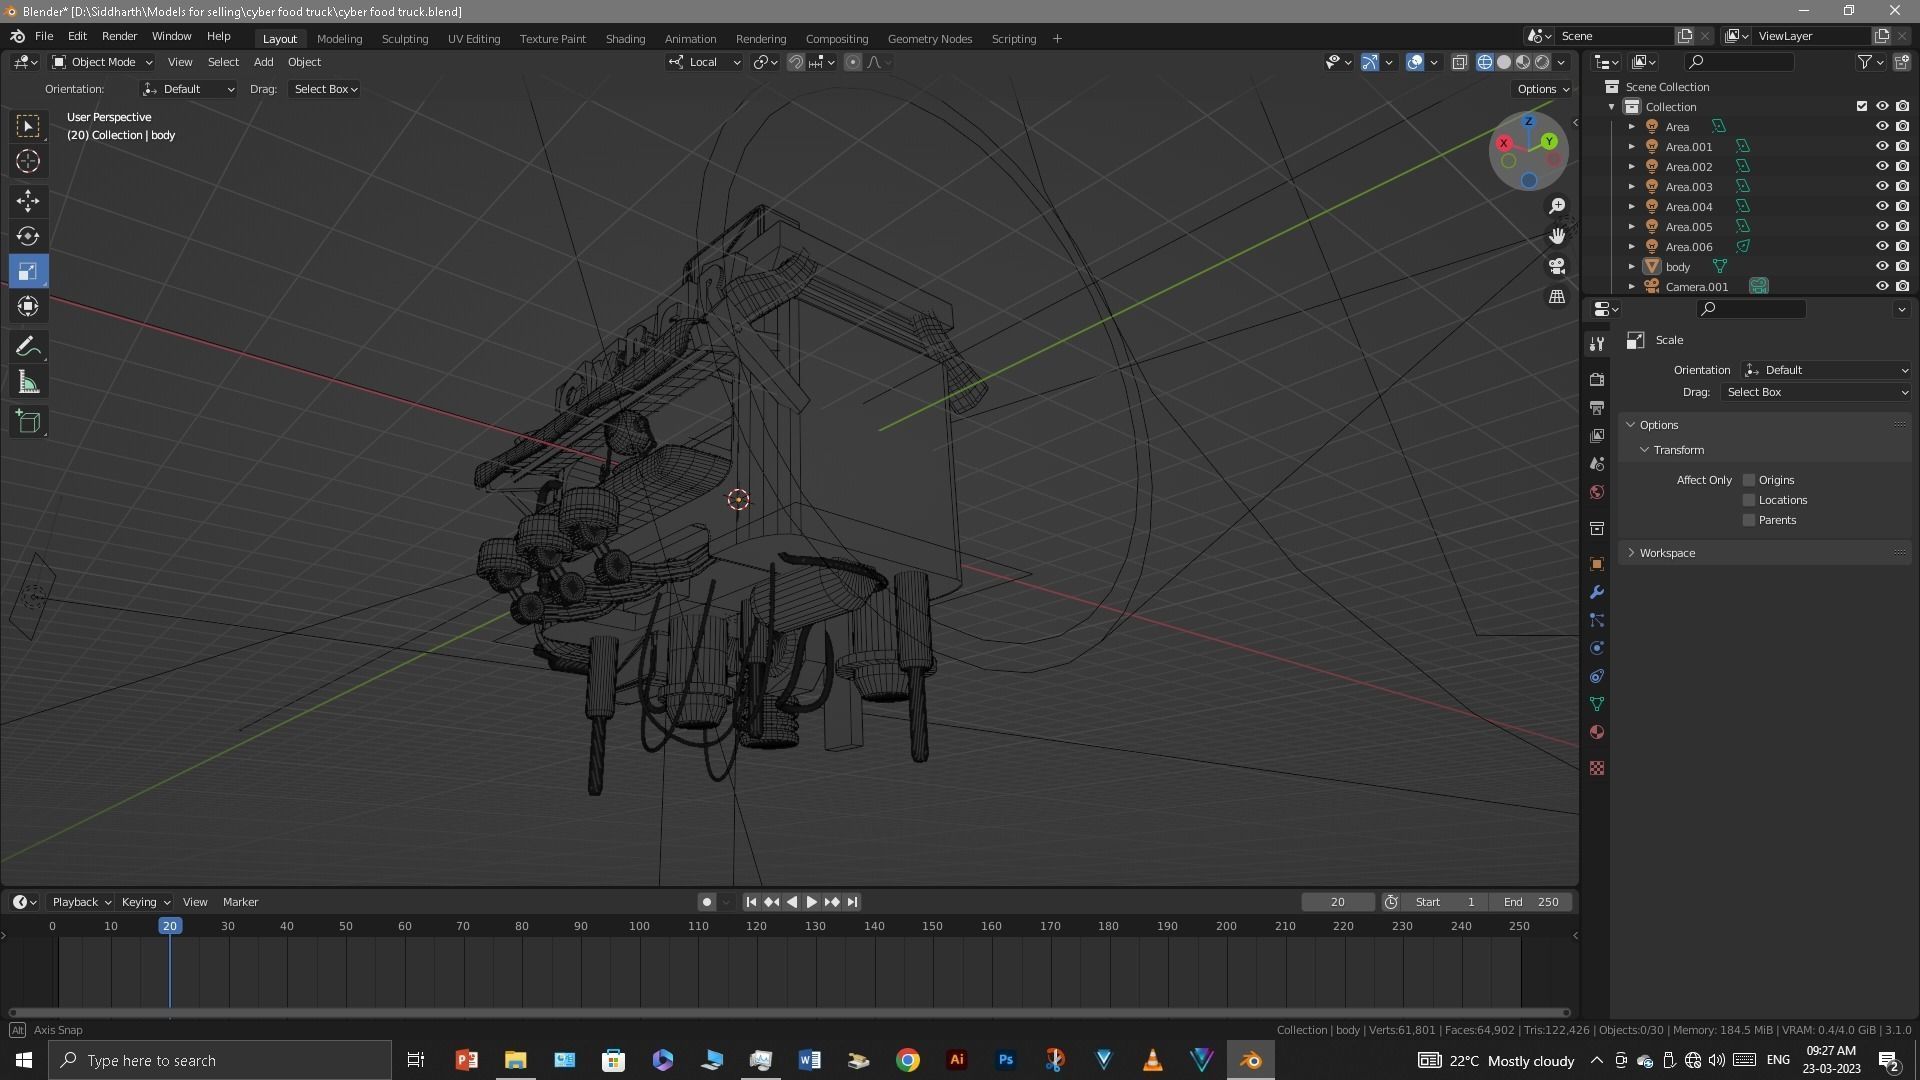Open the World properties tab
Image resolution: width=1920 pixels, height=1080 pixels.
click(x=1597, y=492)
